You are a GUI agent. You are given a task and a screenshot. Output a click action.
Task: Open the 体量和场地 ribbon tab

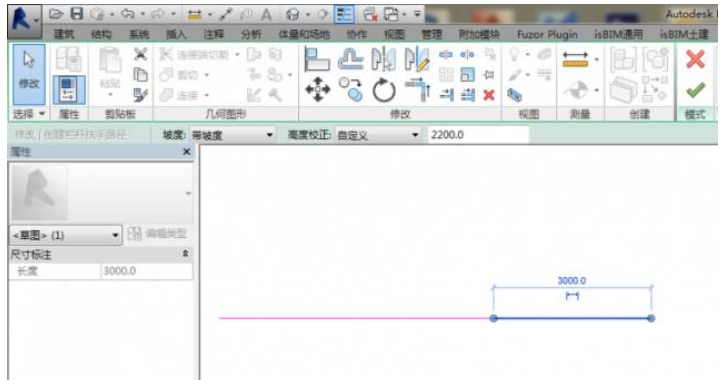(304, 34)
